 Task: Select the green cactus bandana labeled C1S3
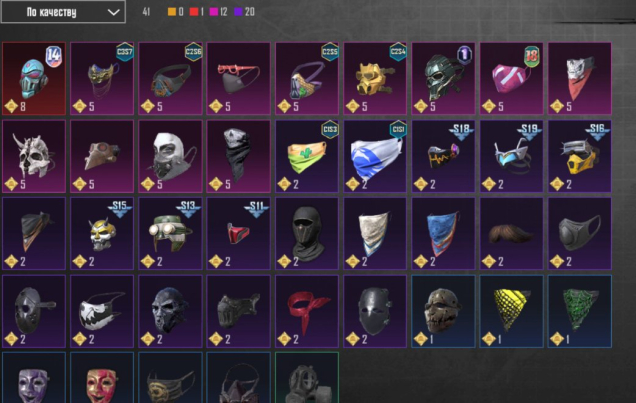coord(307,156)
